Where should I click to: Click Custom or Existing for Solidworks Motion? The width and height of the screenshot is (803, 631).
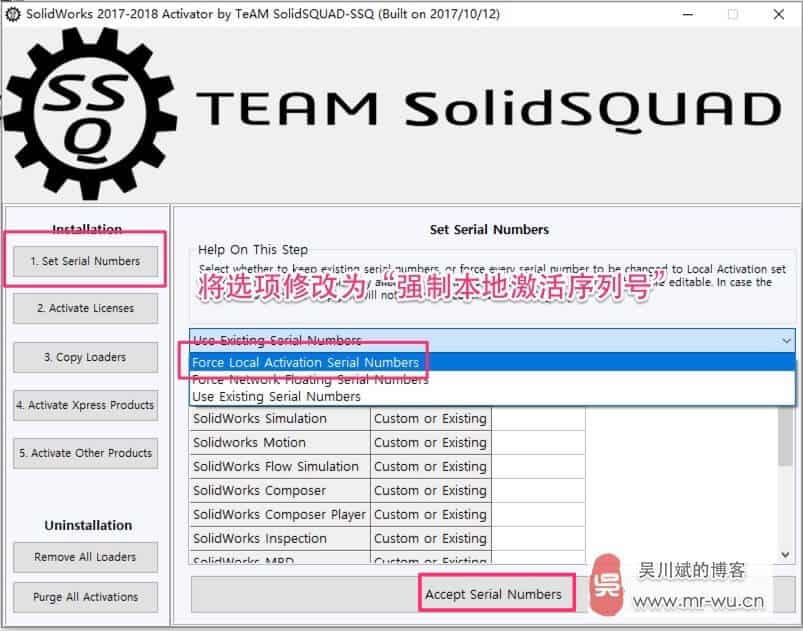click(431, 443)
